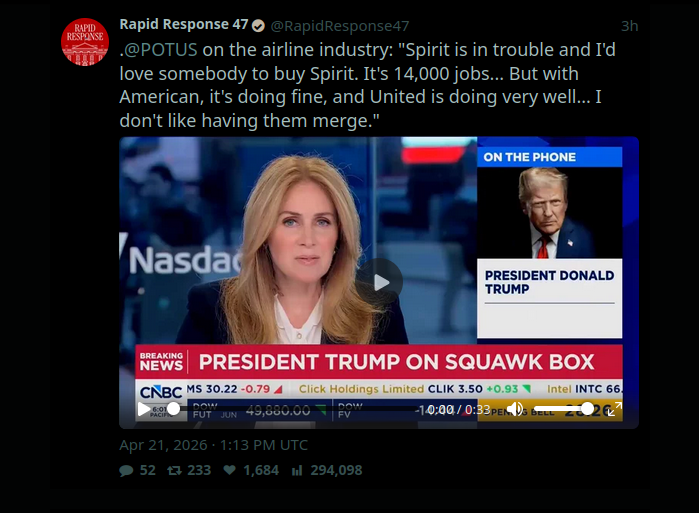Like the post with the heart icon
Image resolution: width=699 pixels, height=513 pixels.
click(x=229, y=470)
